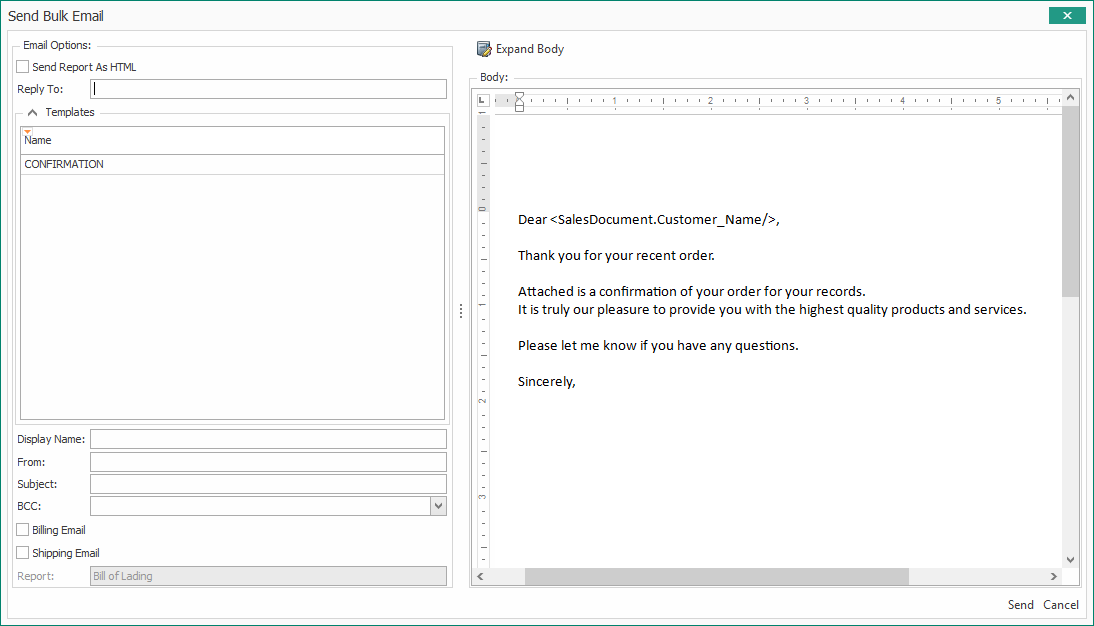Click the Cancel button

point(1061,605)
